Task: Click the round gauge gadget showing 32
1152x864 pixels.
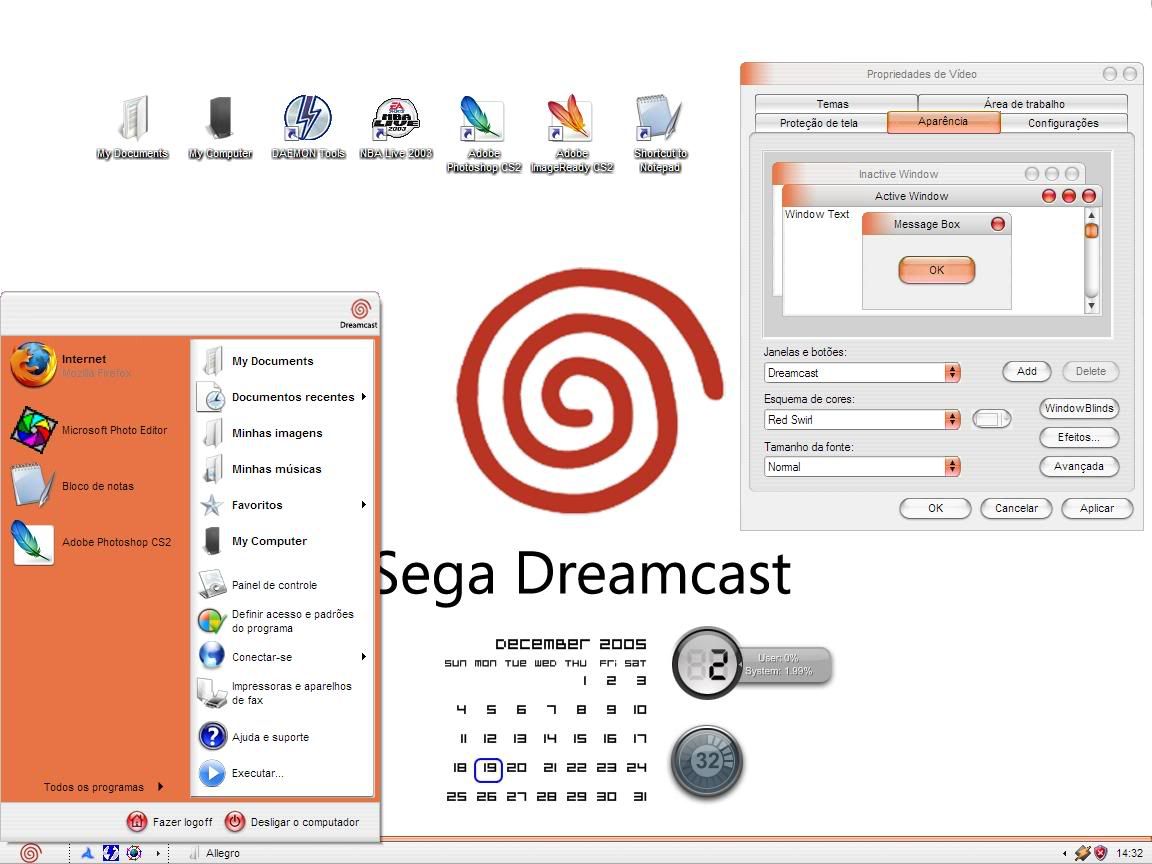Action: [x=708, y=761]
